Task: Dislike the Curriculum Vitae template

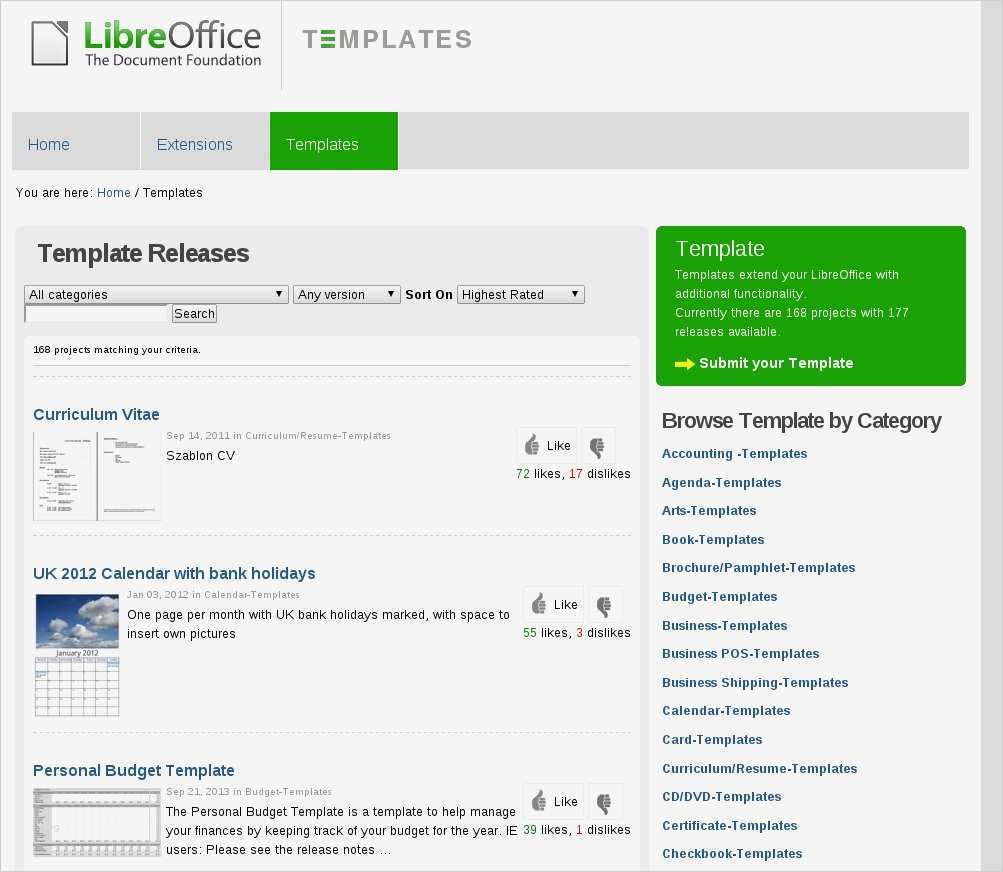Action: (x=598, y=445)
